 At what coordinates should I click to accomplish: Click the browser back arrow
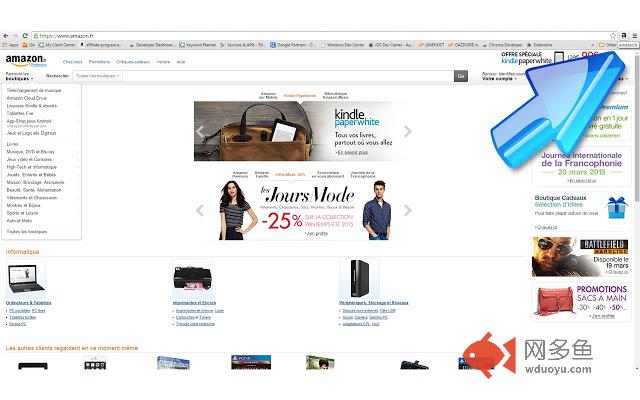coord(6,36)
